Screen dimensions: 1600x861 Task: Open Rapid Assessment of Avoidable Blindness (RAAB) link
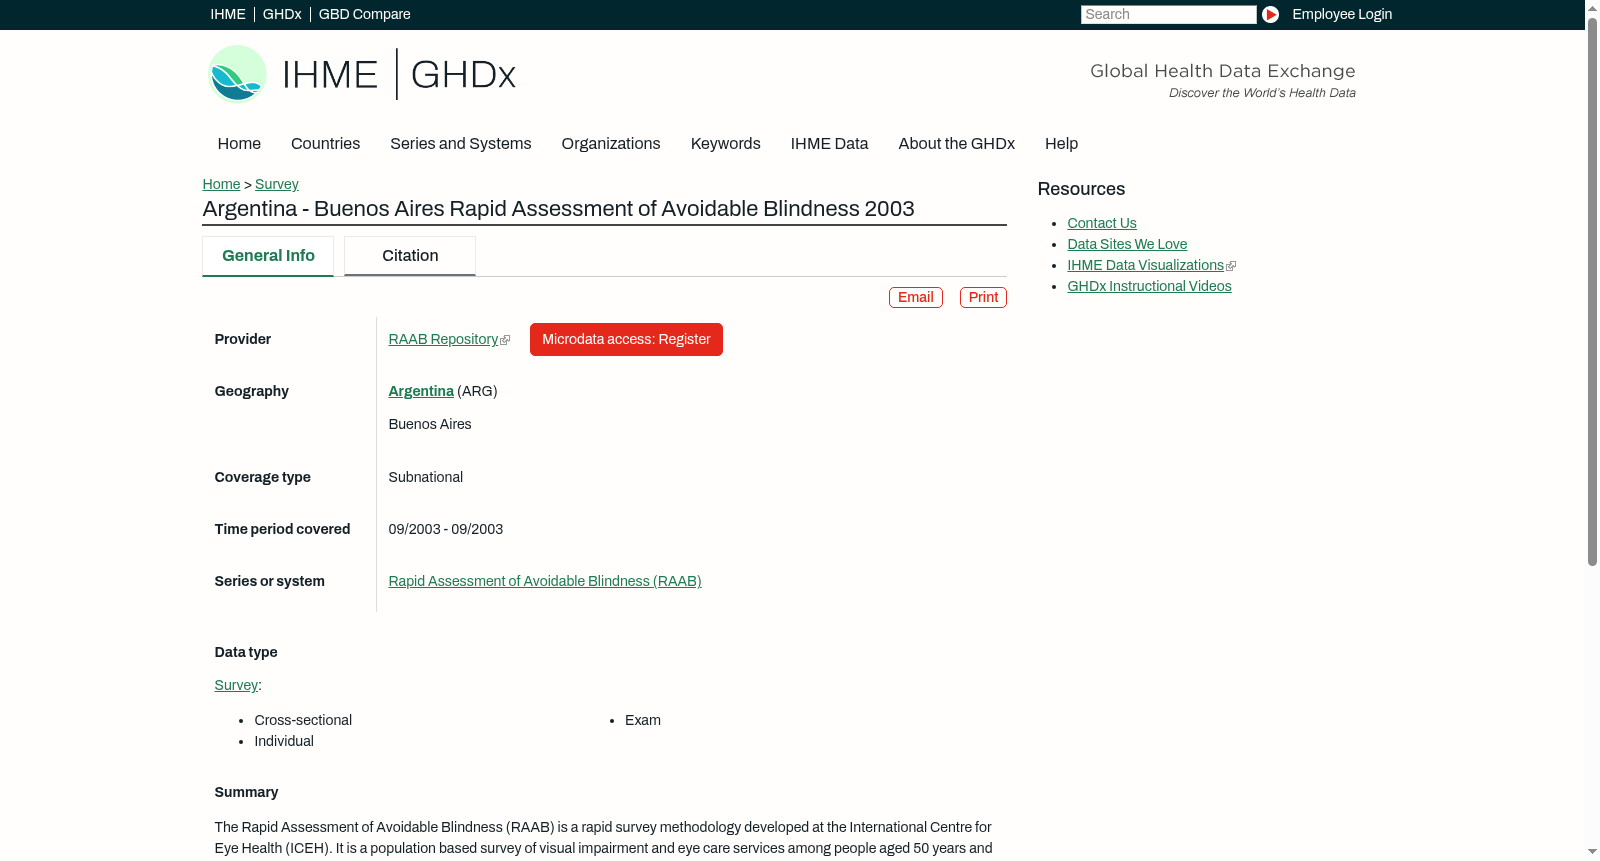[x=545, y=581]
